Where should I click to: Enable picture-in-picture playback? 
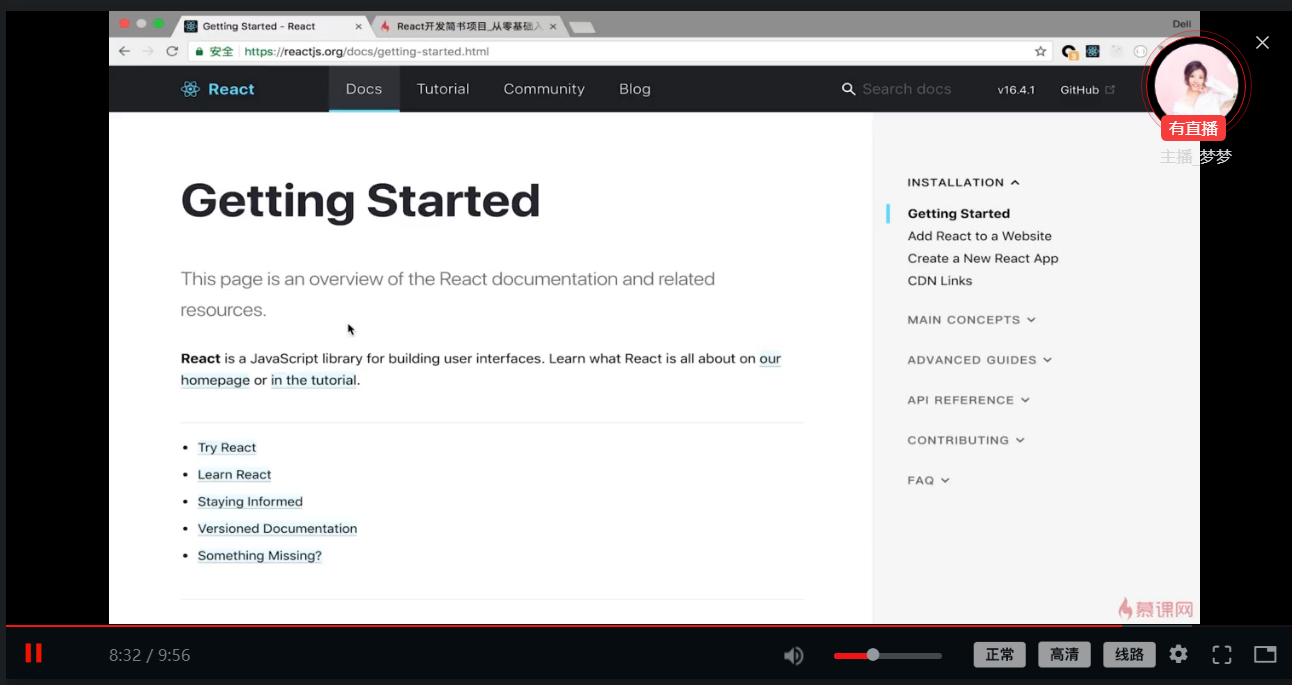point(1265,654)
